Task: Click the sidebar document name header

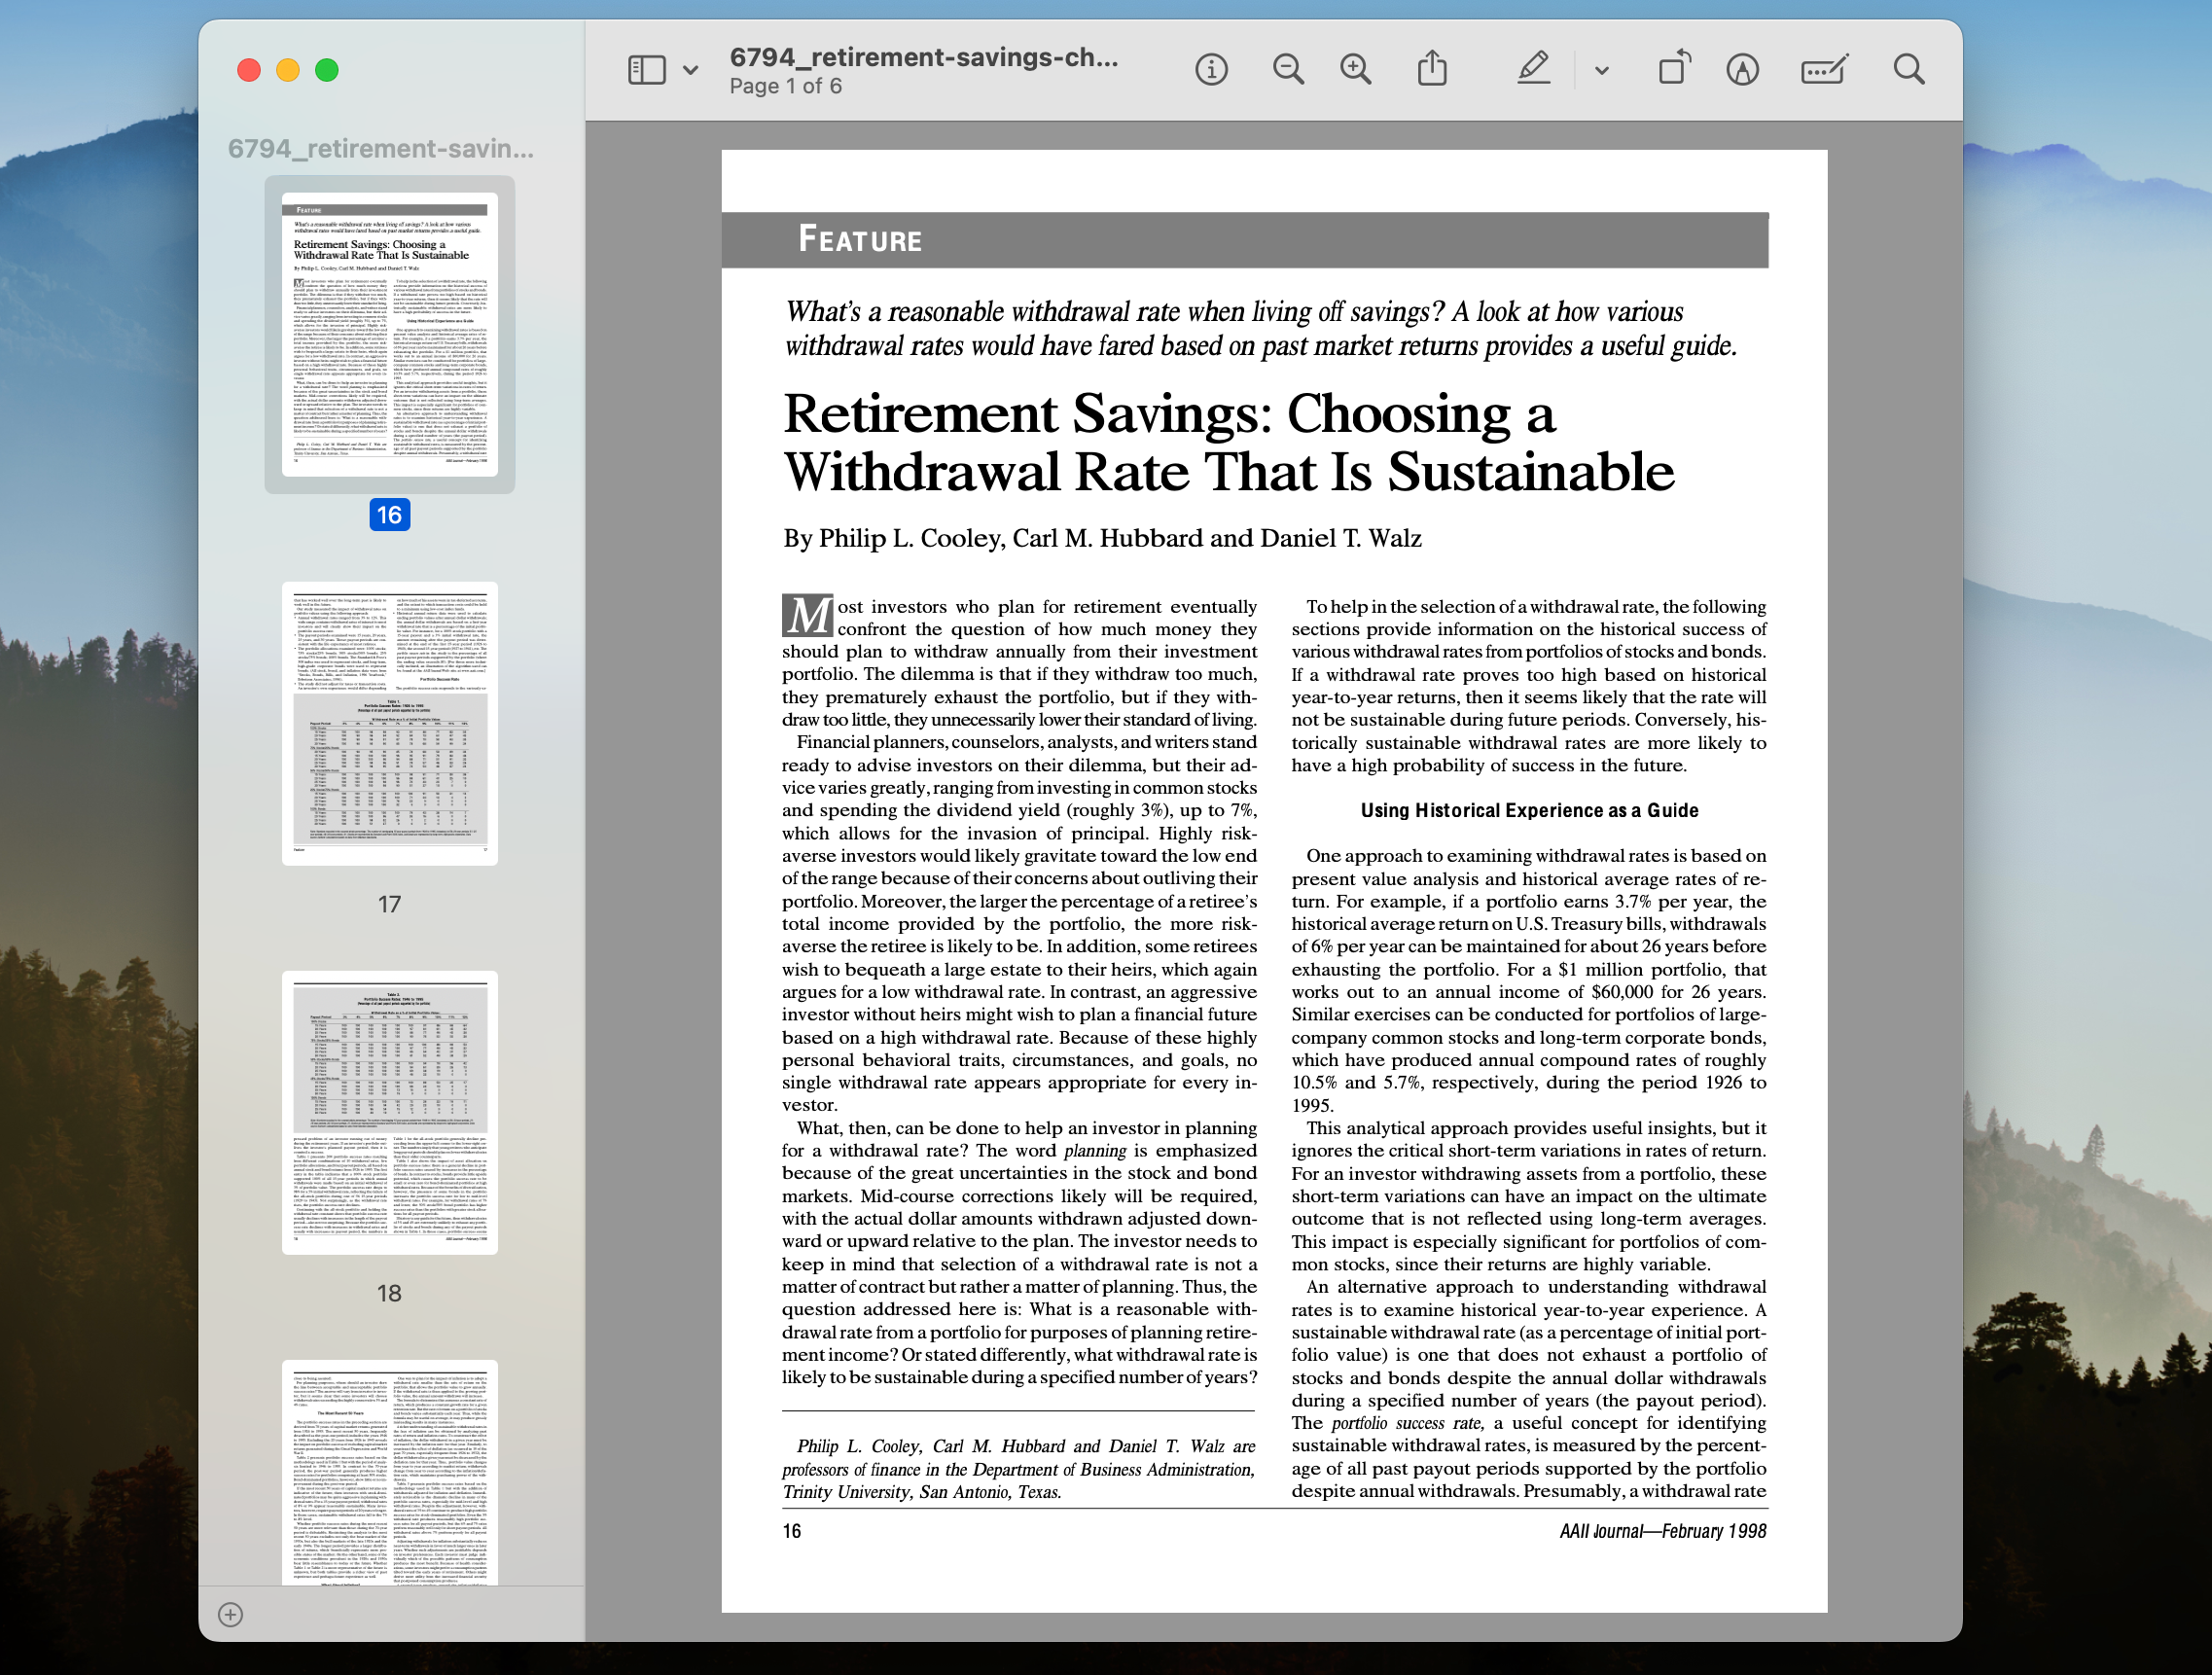Action: point(380,149)
